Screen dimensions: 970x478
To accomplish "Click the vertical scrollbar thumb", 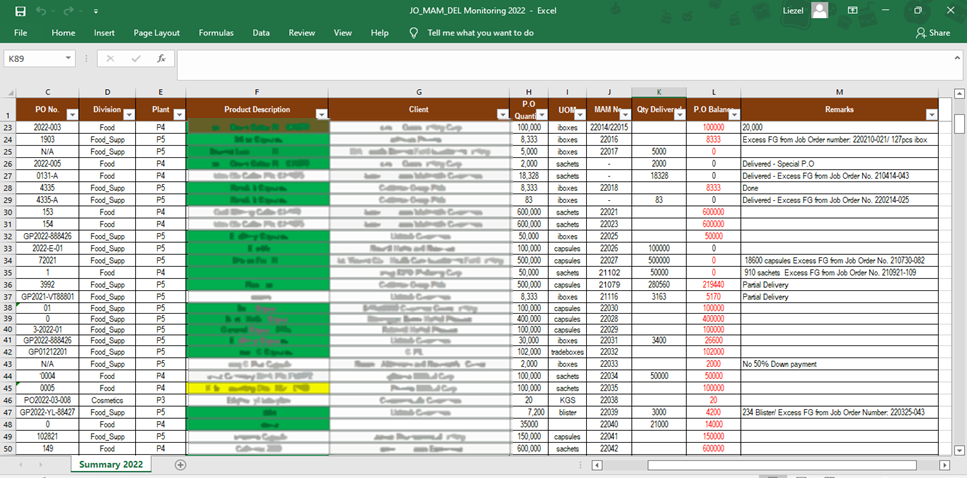I will 959,124.
